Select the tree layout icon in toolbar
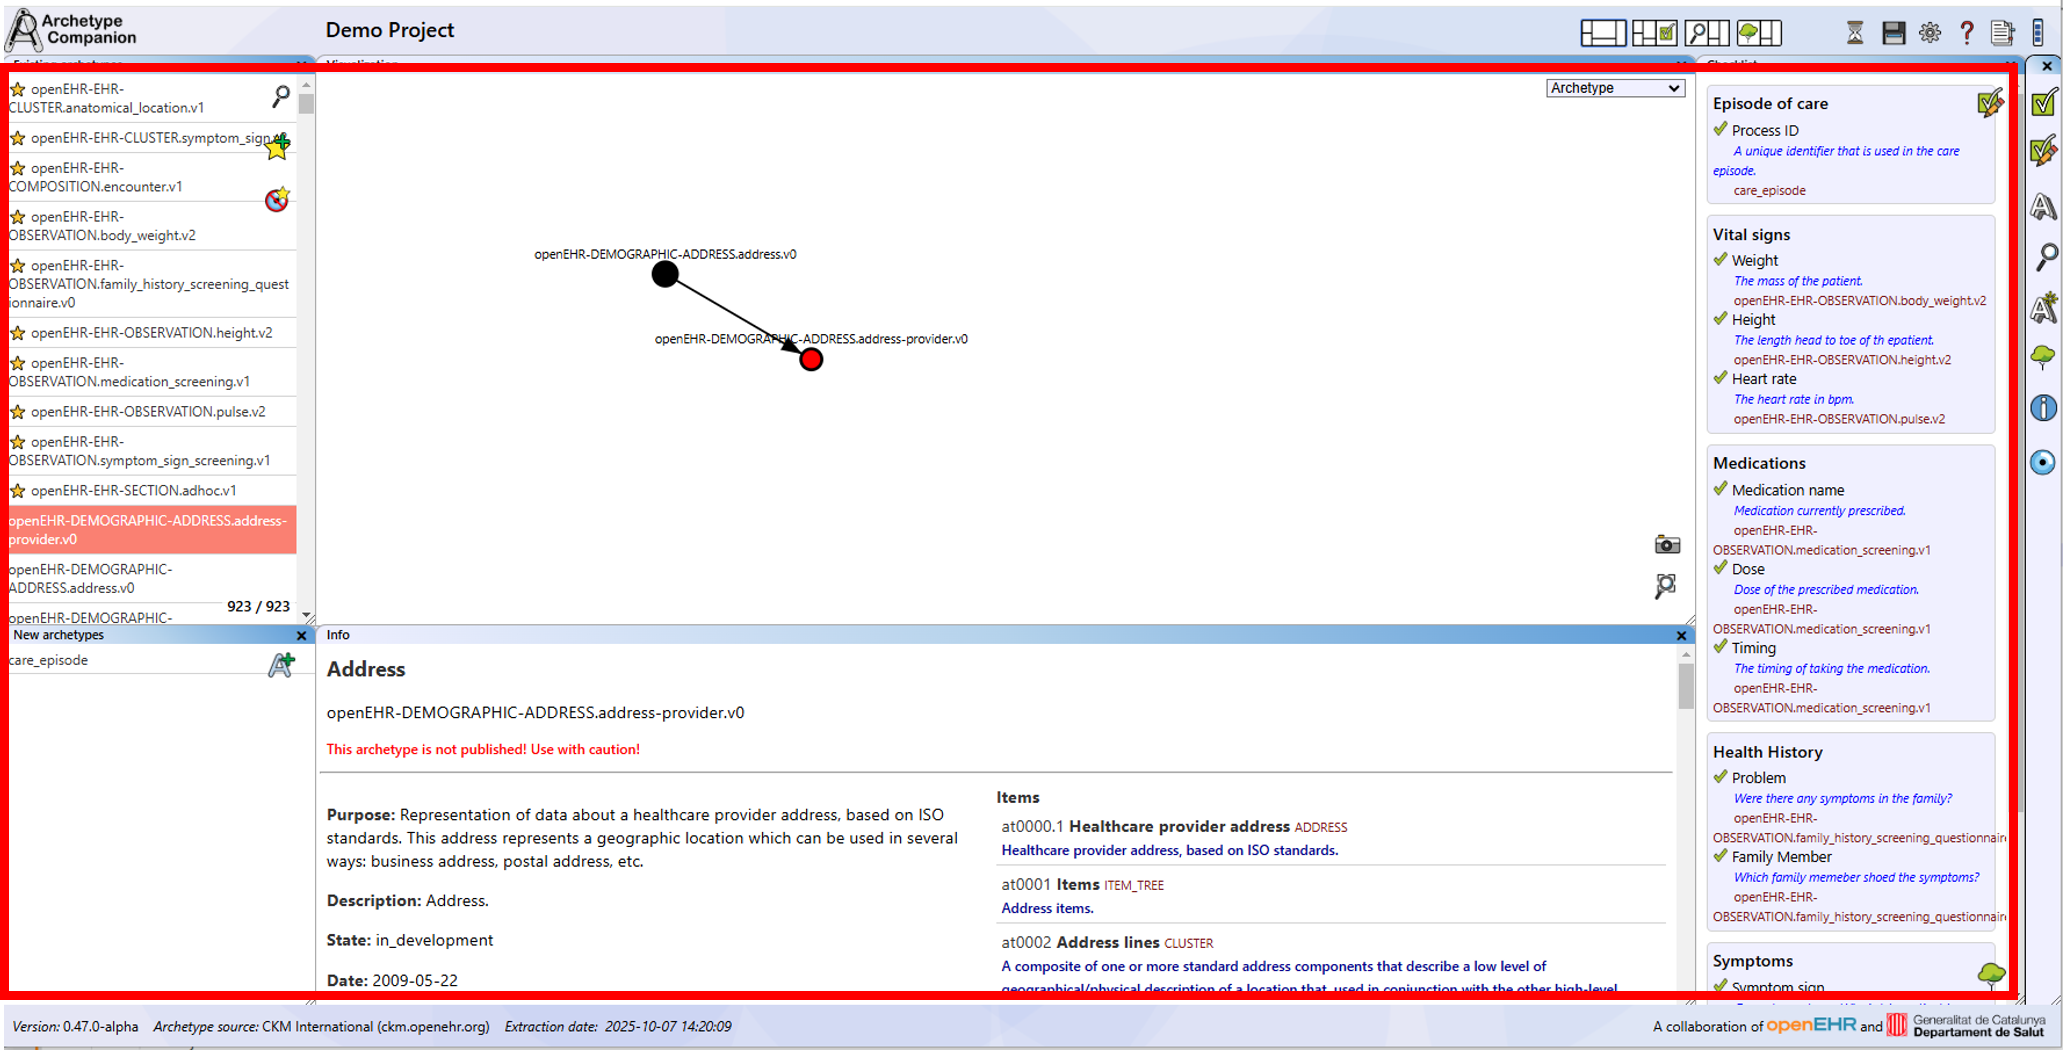The height and width of the screenshot is (1050, 2063). (x=1758, y=33)
